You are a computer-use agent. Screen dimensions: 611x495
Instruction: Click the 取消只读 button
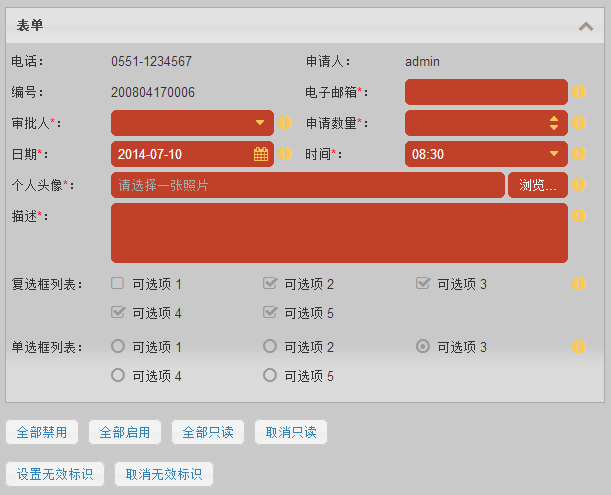click(291, 432)
